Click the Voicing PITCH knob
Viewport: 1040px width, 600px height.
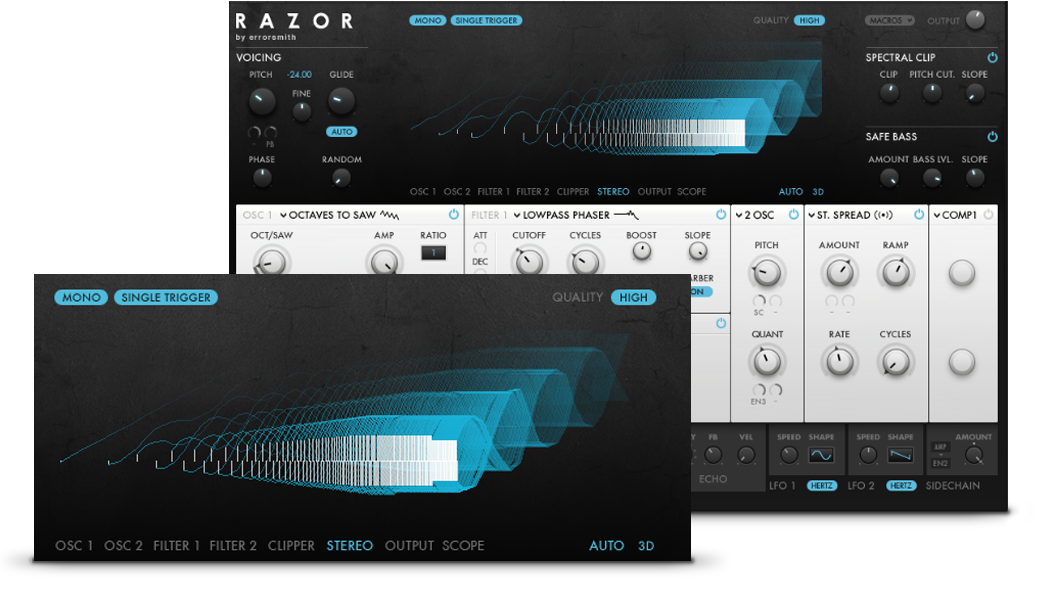pyautogui.click(x=261, y=101)
